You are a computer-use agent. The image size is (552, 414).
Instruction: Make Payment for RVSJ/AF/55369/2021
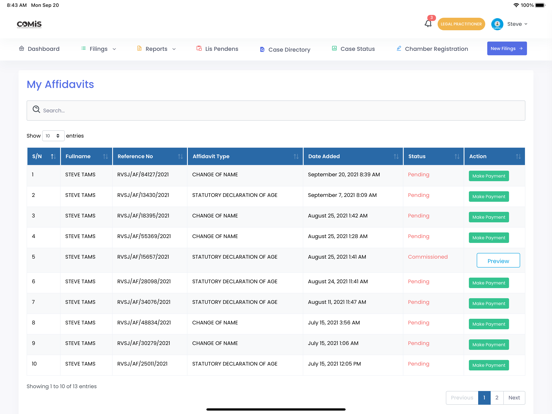pos(489,238)
